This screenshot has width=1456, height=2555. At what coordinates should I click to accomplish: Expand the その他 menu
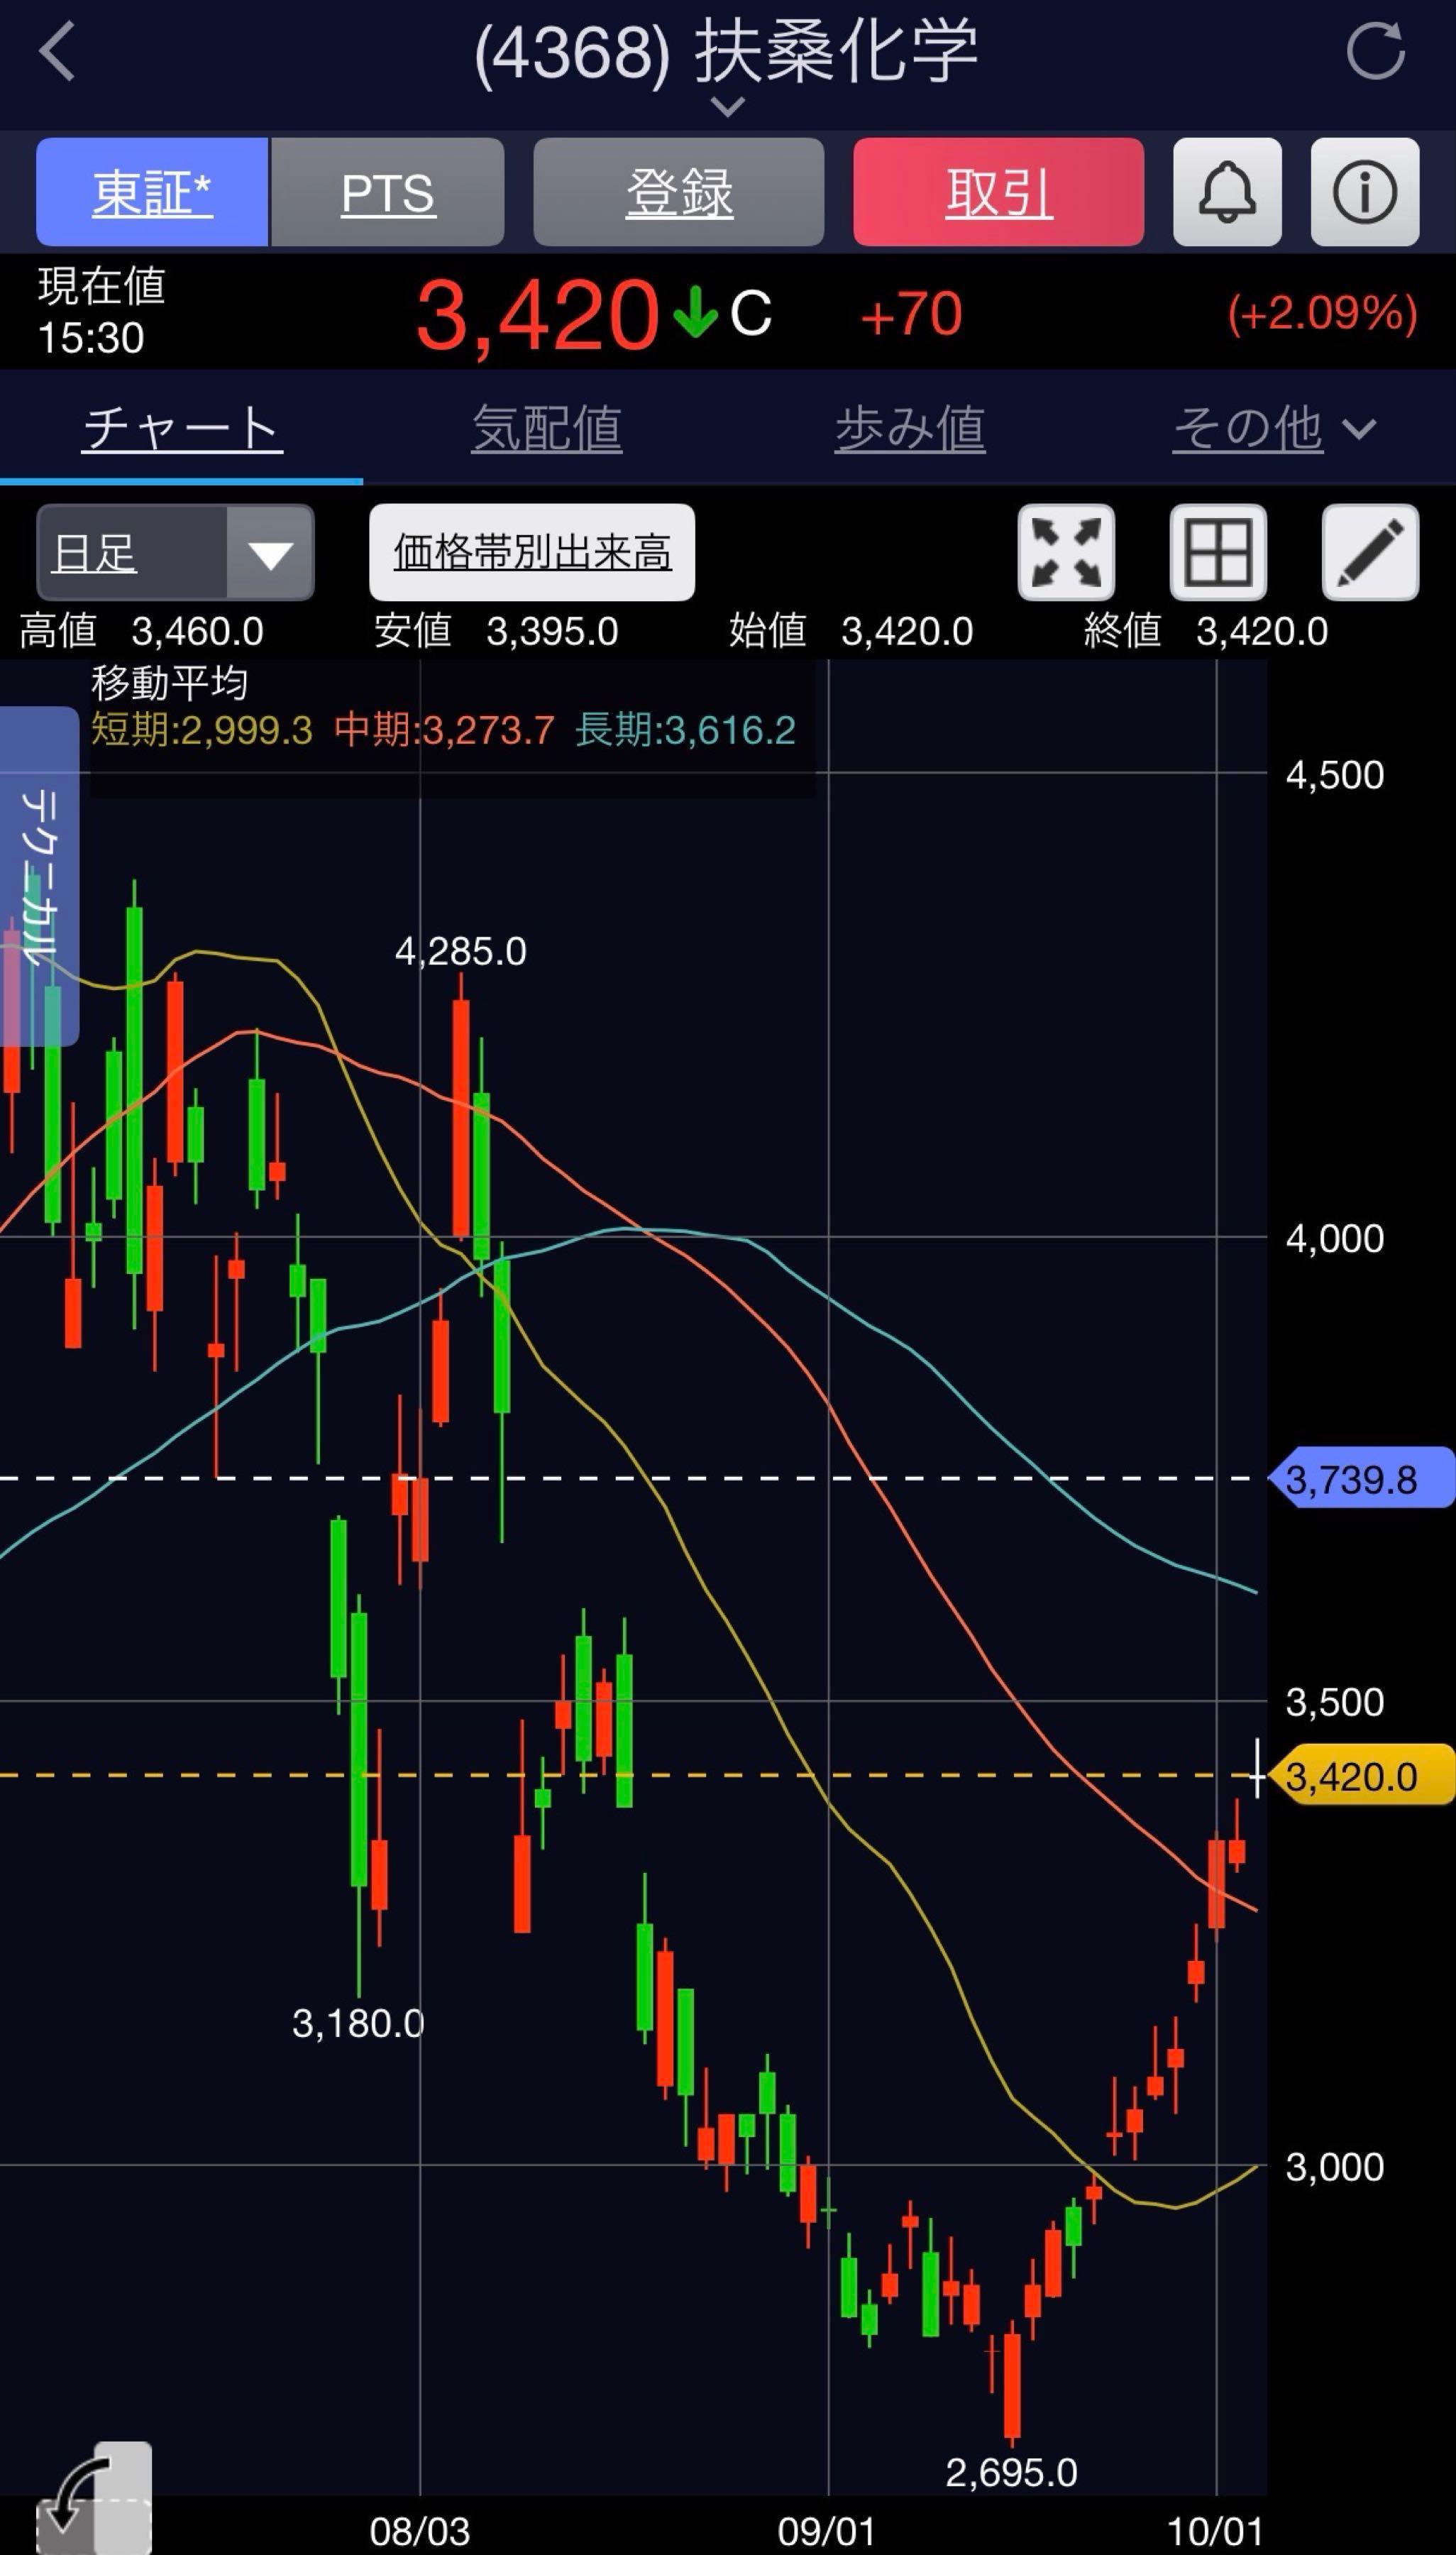click(1273, 429)
